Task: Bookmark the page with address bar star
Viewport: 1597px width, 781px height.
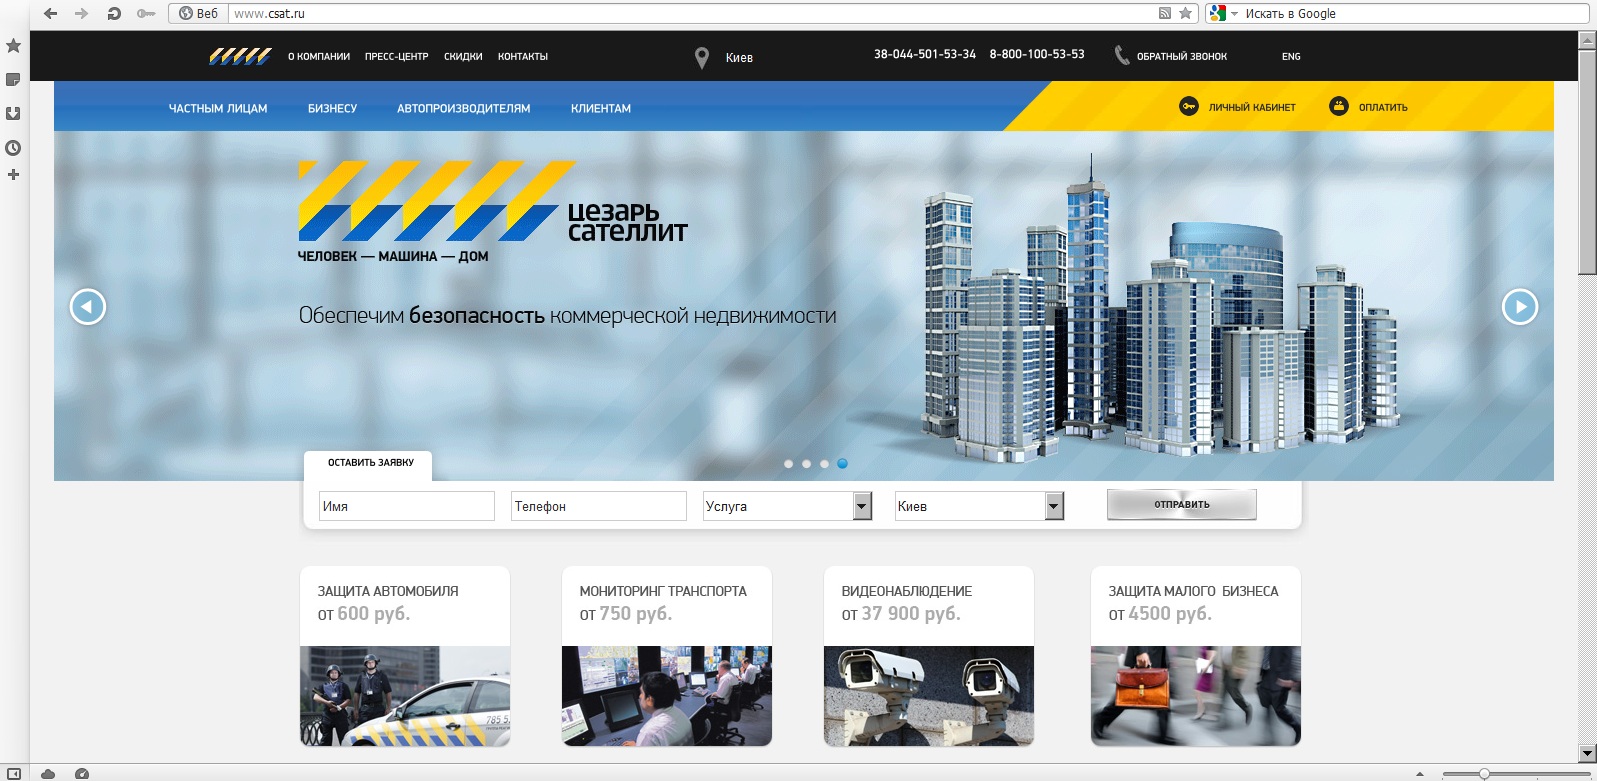Action: pos(1185,13)
